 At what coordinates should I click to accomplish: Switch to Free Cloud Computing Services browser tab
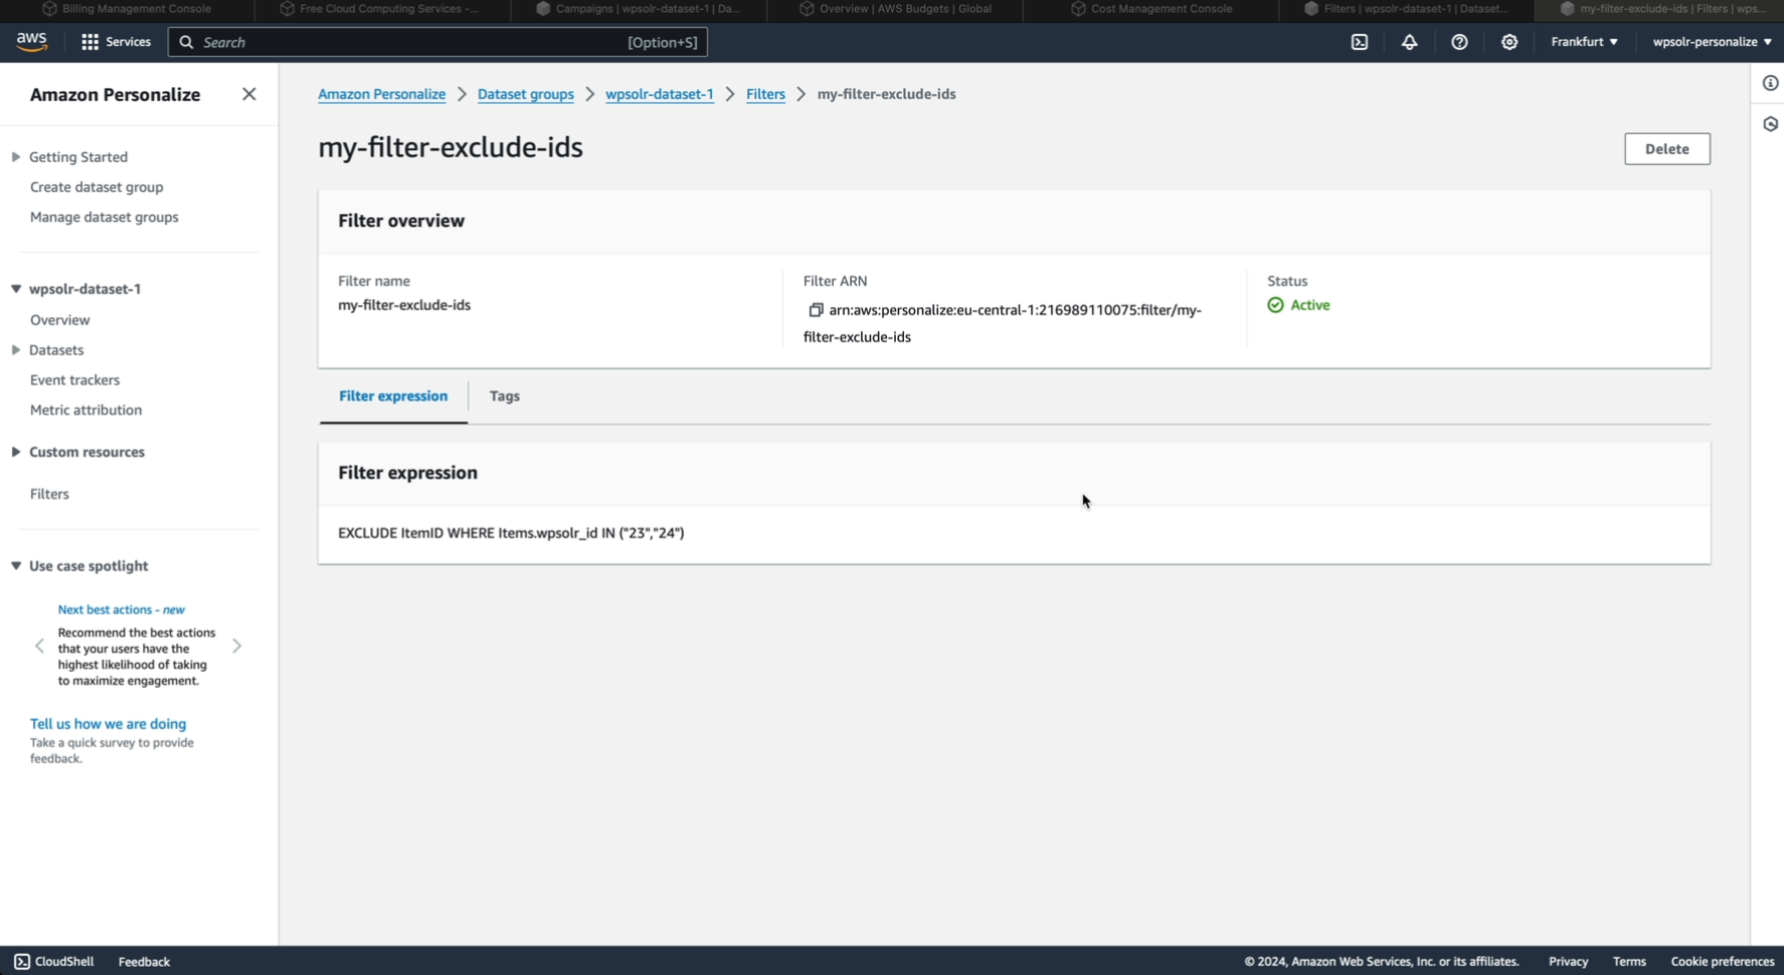[x=380, y=9]
